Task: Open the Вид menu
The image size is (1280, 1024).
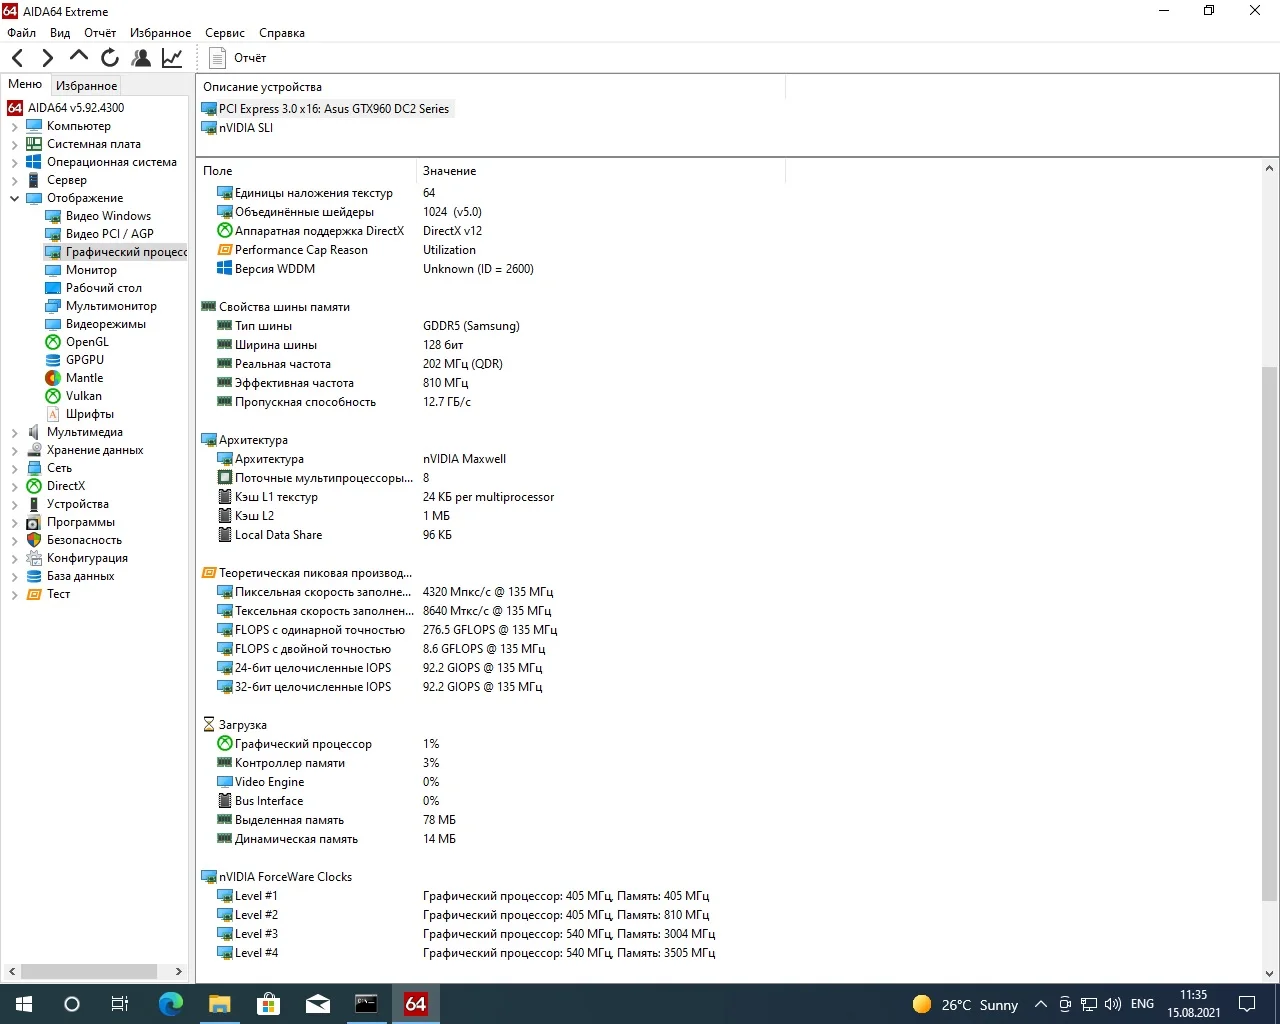Action: point(60,33)
